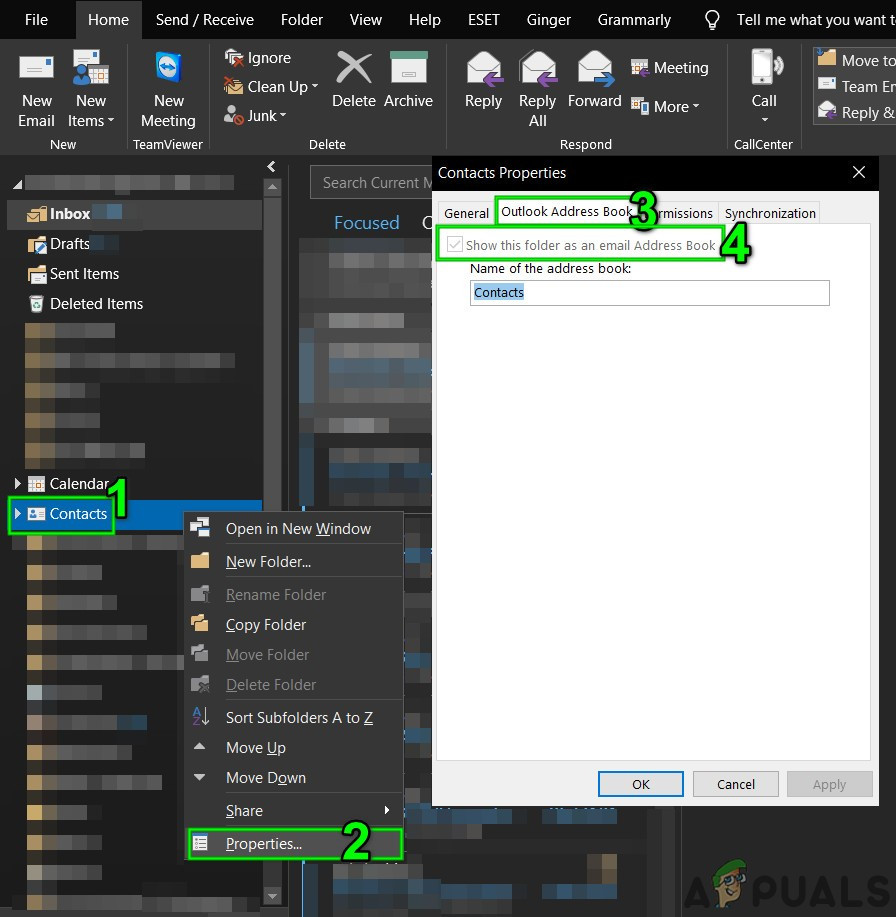
Task: Click in the Search Current Mailbox field
Action: click(x=372, y=182)
